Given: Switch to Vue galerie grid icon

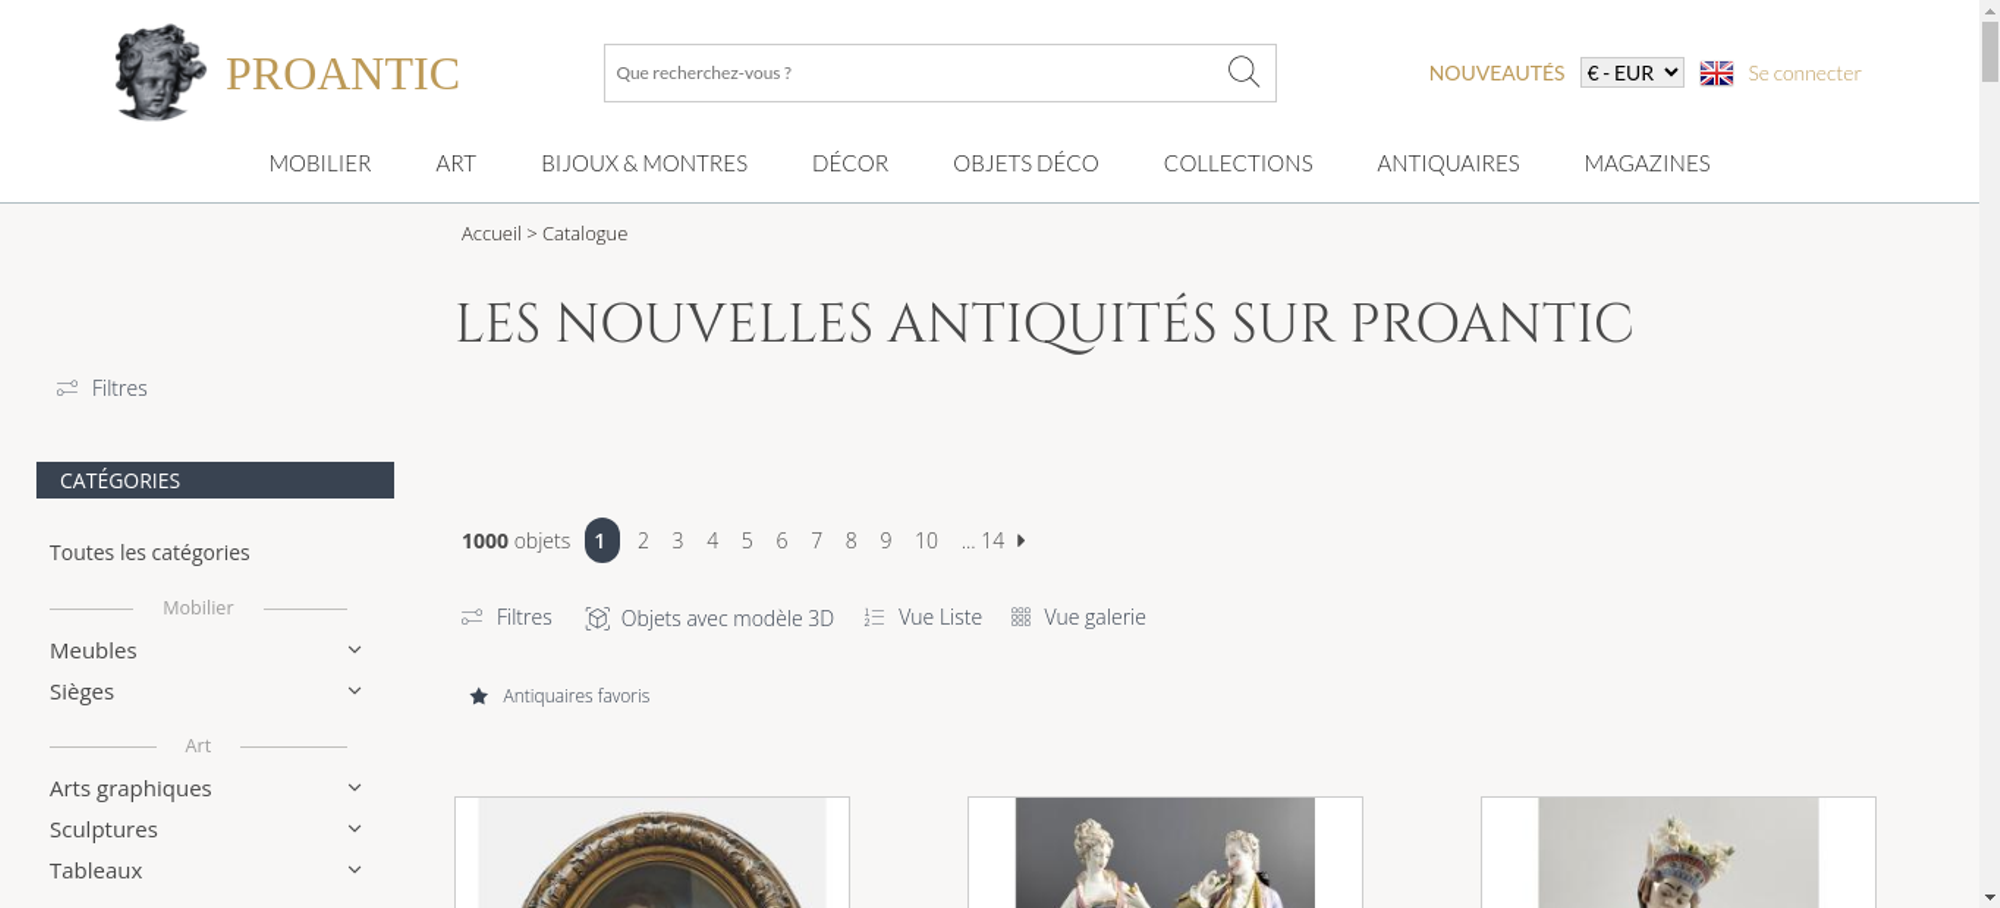Looking at the screenshot, I should (1020, 617).
